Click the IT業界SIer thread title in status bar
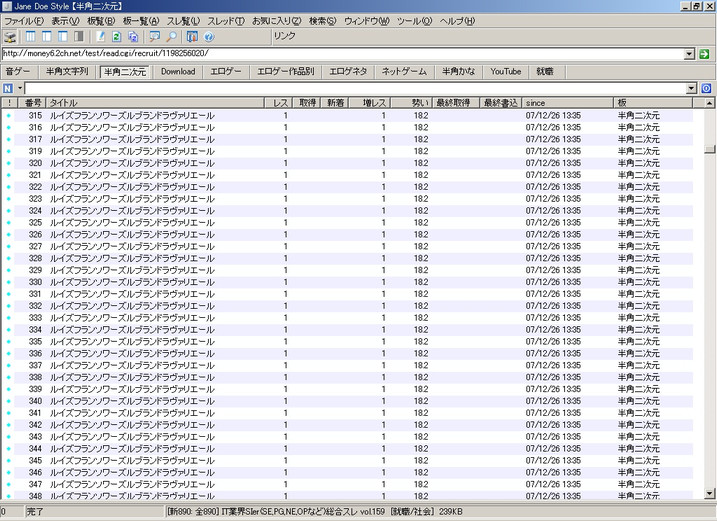Viewport: 717px width, 521px height. click(x=304, y=511)
